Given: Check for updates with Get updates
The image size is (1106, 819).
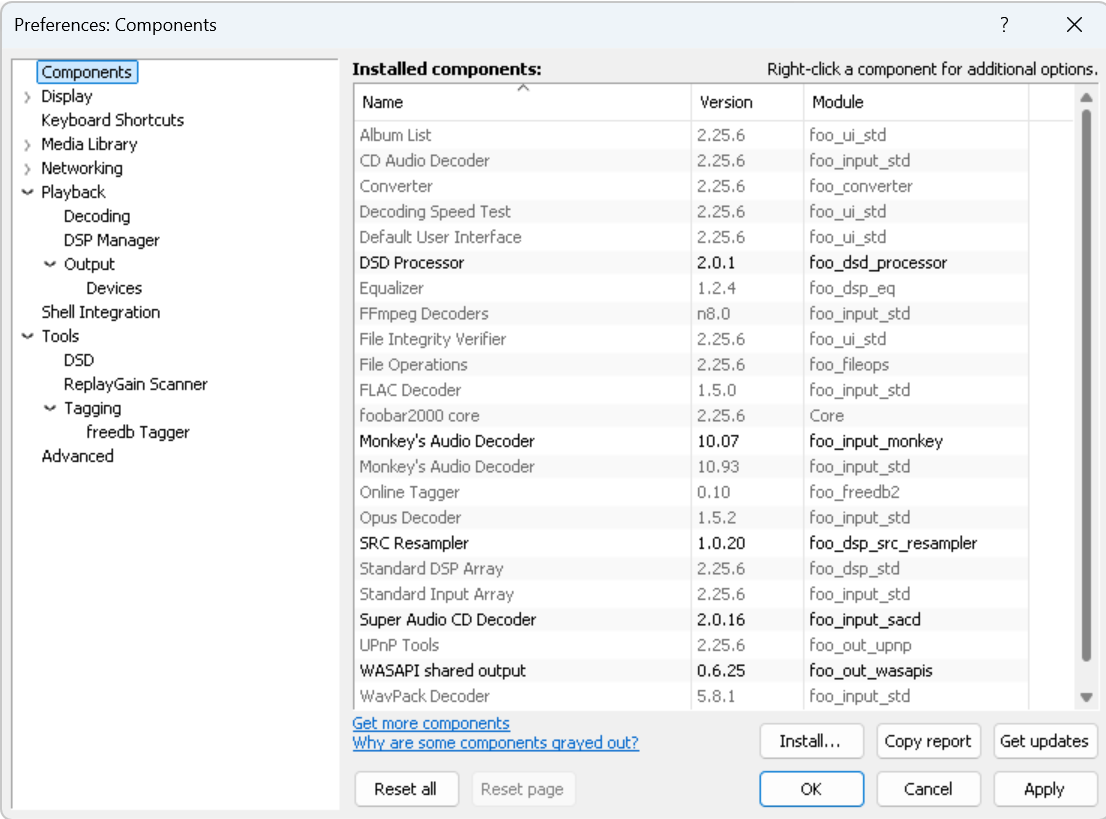Looking at the screenshot, I should click(1045, 741).
